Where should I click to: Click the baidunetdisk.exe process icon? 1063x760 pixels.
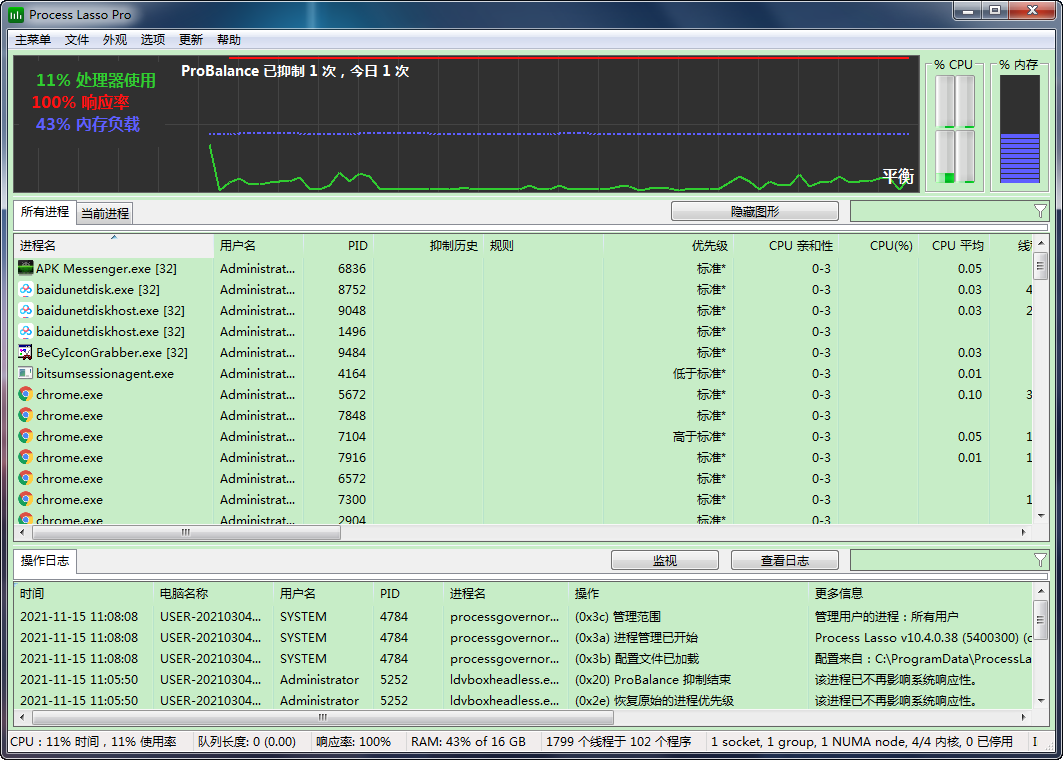pyautogui.click(x=26, y=289)
